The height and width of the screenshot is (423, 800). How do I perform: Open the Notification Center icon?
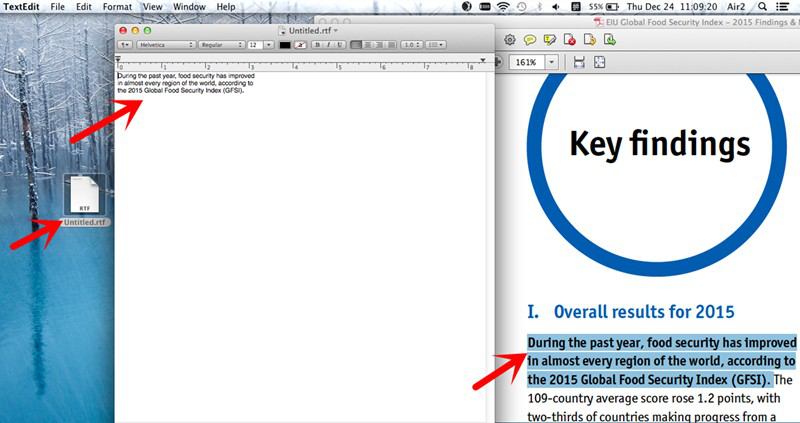tap(781, 7)
